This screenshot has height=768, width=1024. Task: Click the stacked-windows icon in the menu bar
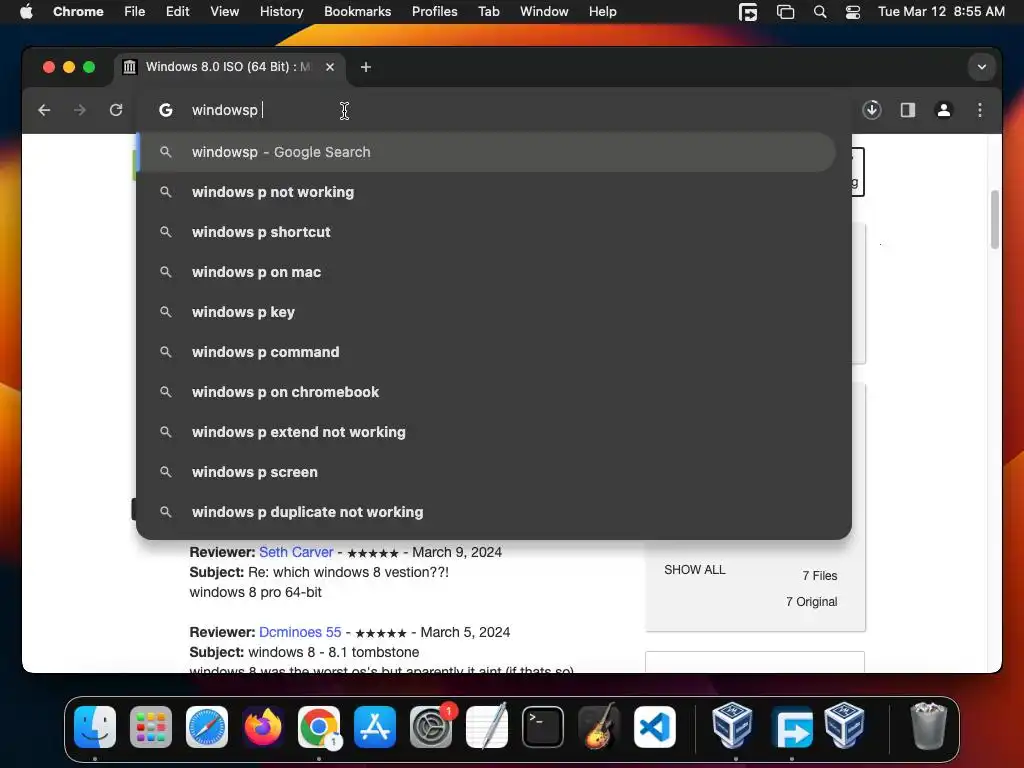pos(785,12)
